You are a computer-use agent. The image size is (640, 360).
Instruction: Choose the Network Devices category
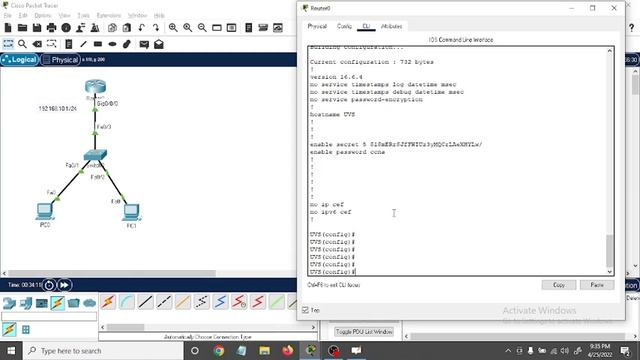pos(9,303)
